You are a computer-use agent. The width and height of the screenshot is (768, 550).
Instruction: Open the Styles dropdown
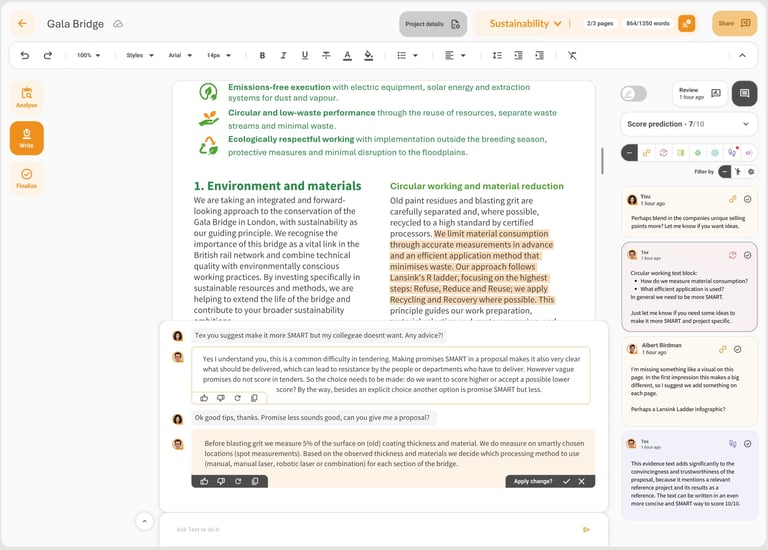point(140,55)
